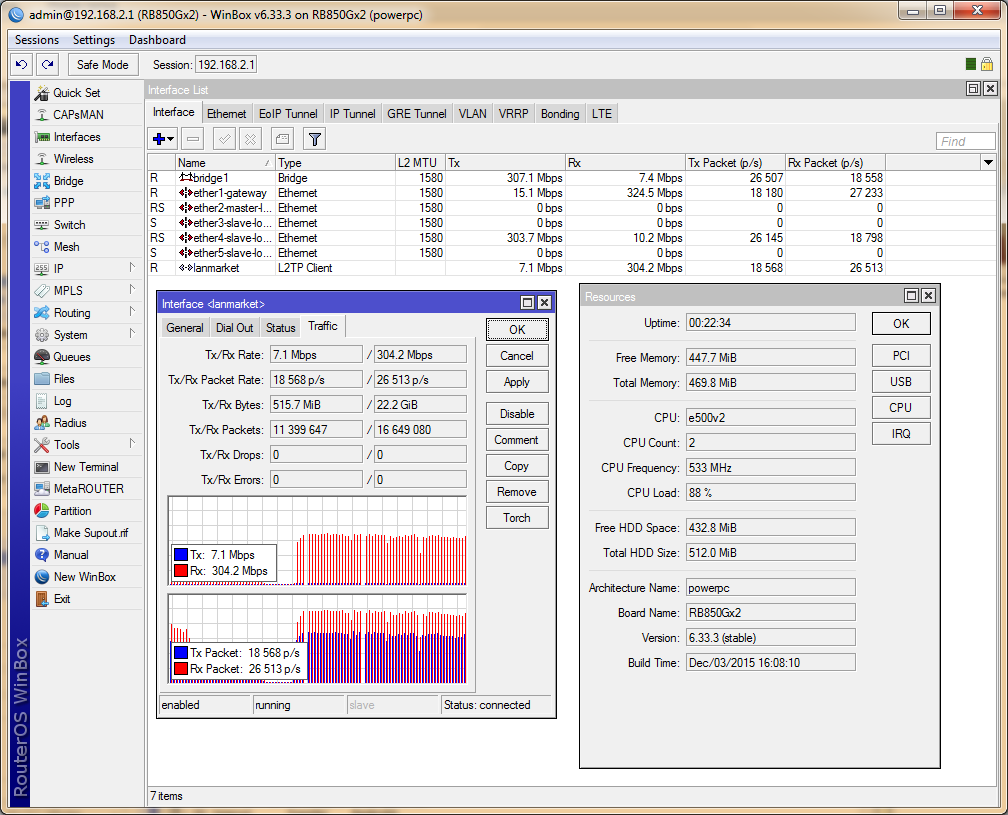Click the redo arrow icon

pyautogui.click(x=46, y=64)
